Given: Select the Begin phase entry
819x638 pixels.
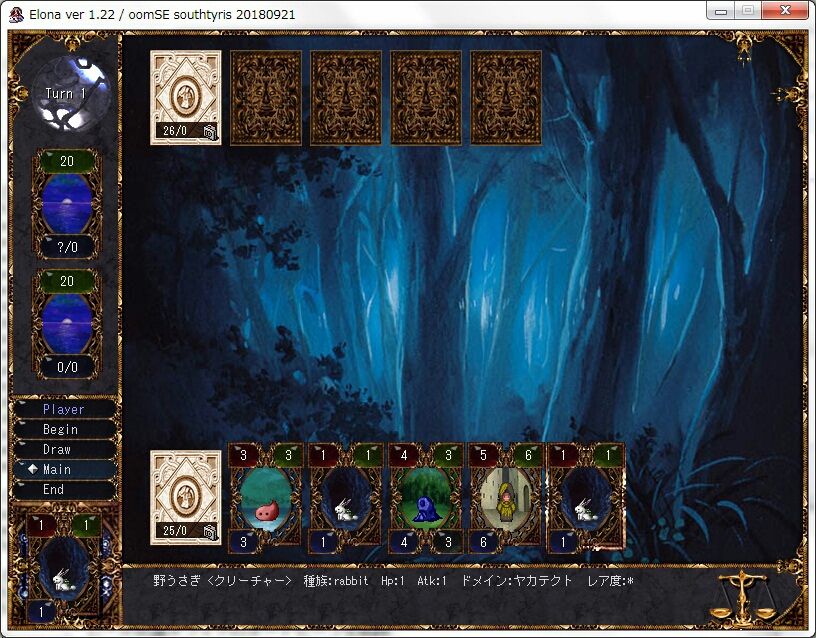Looking at the screenshot, I should [x=64, y=429].
